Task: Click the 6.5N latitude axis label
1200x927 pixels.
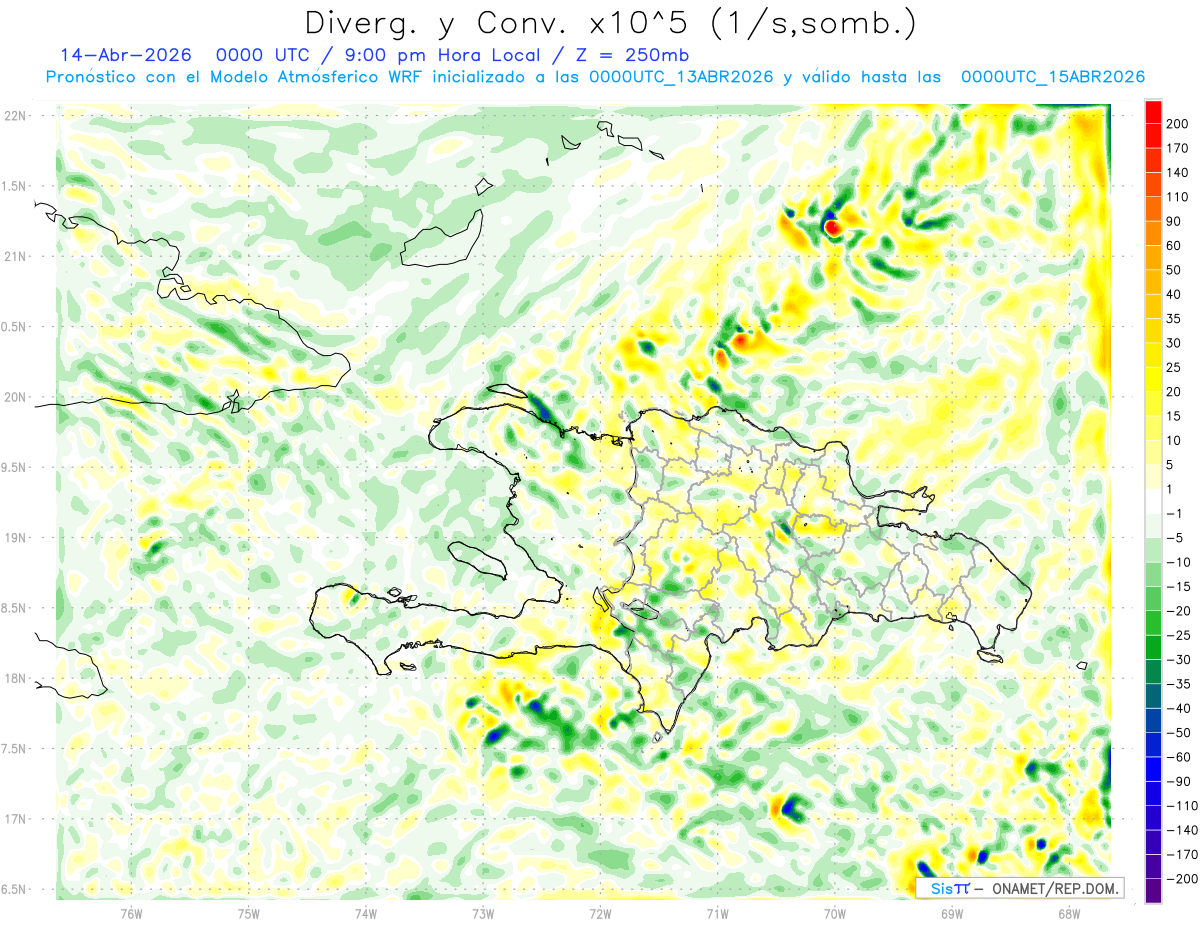Action: pos(14,889)
